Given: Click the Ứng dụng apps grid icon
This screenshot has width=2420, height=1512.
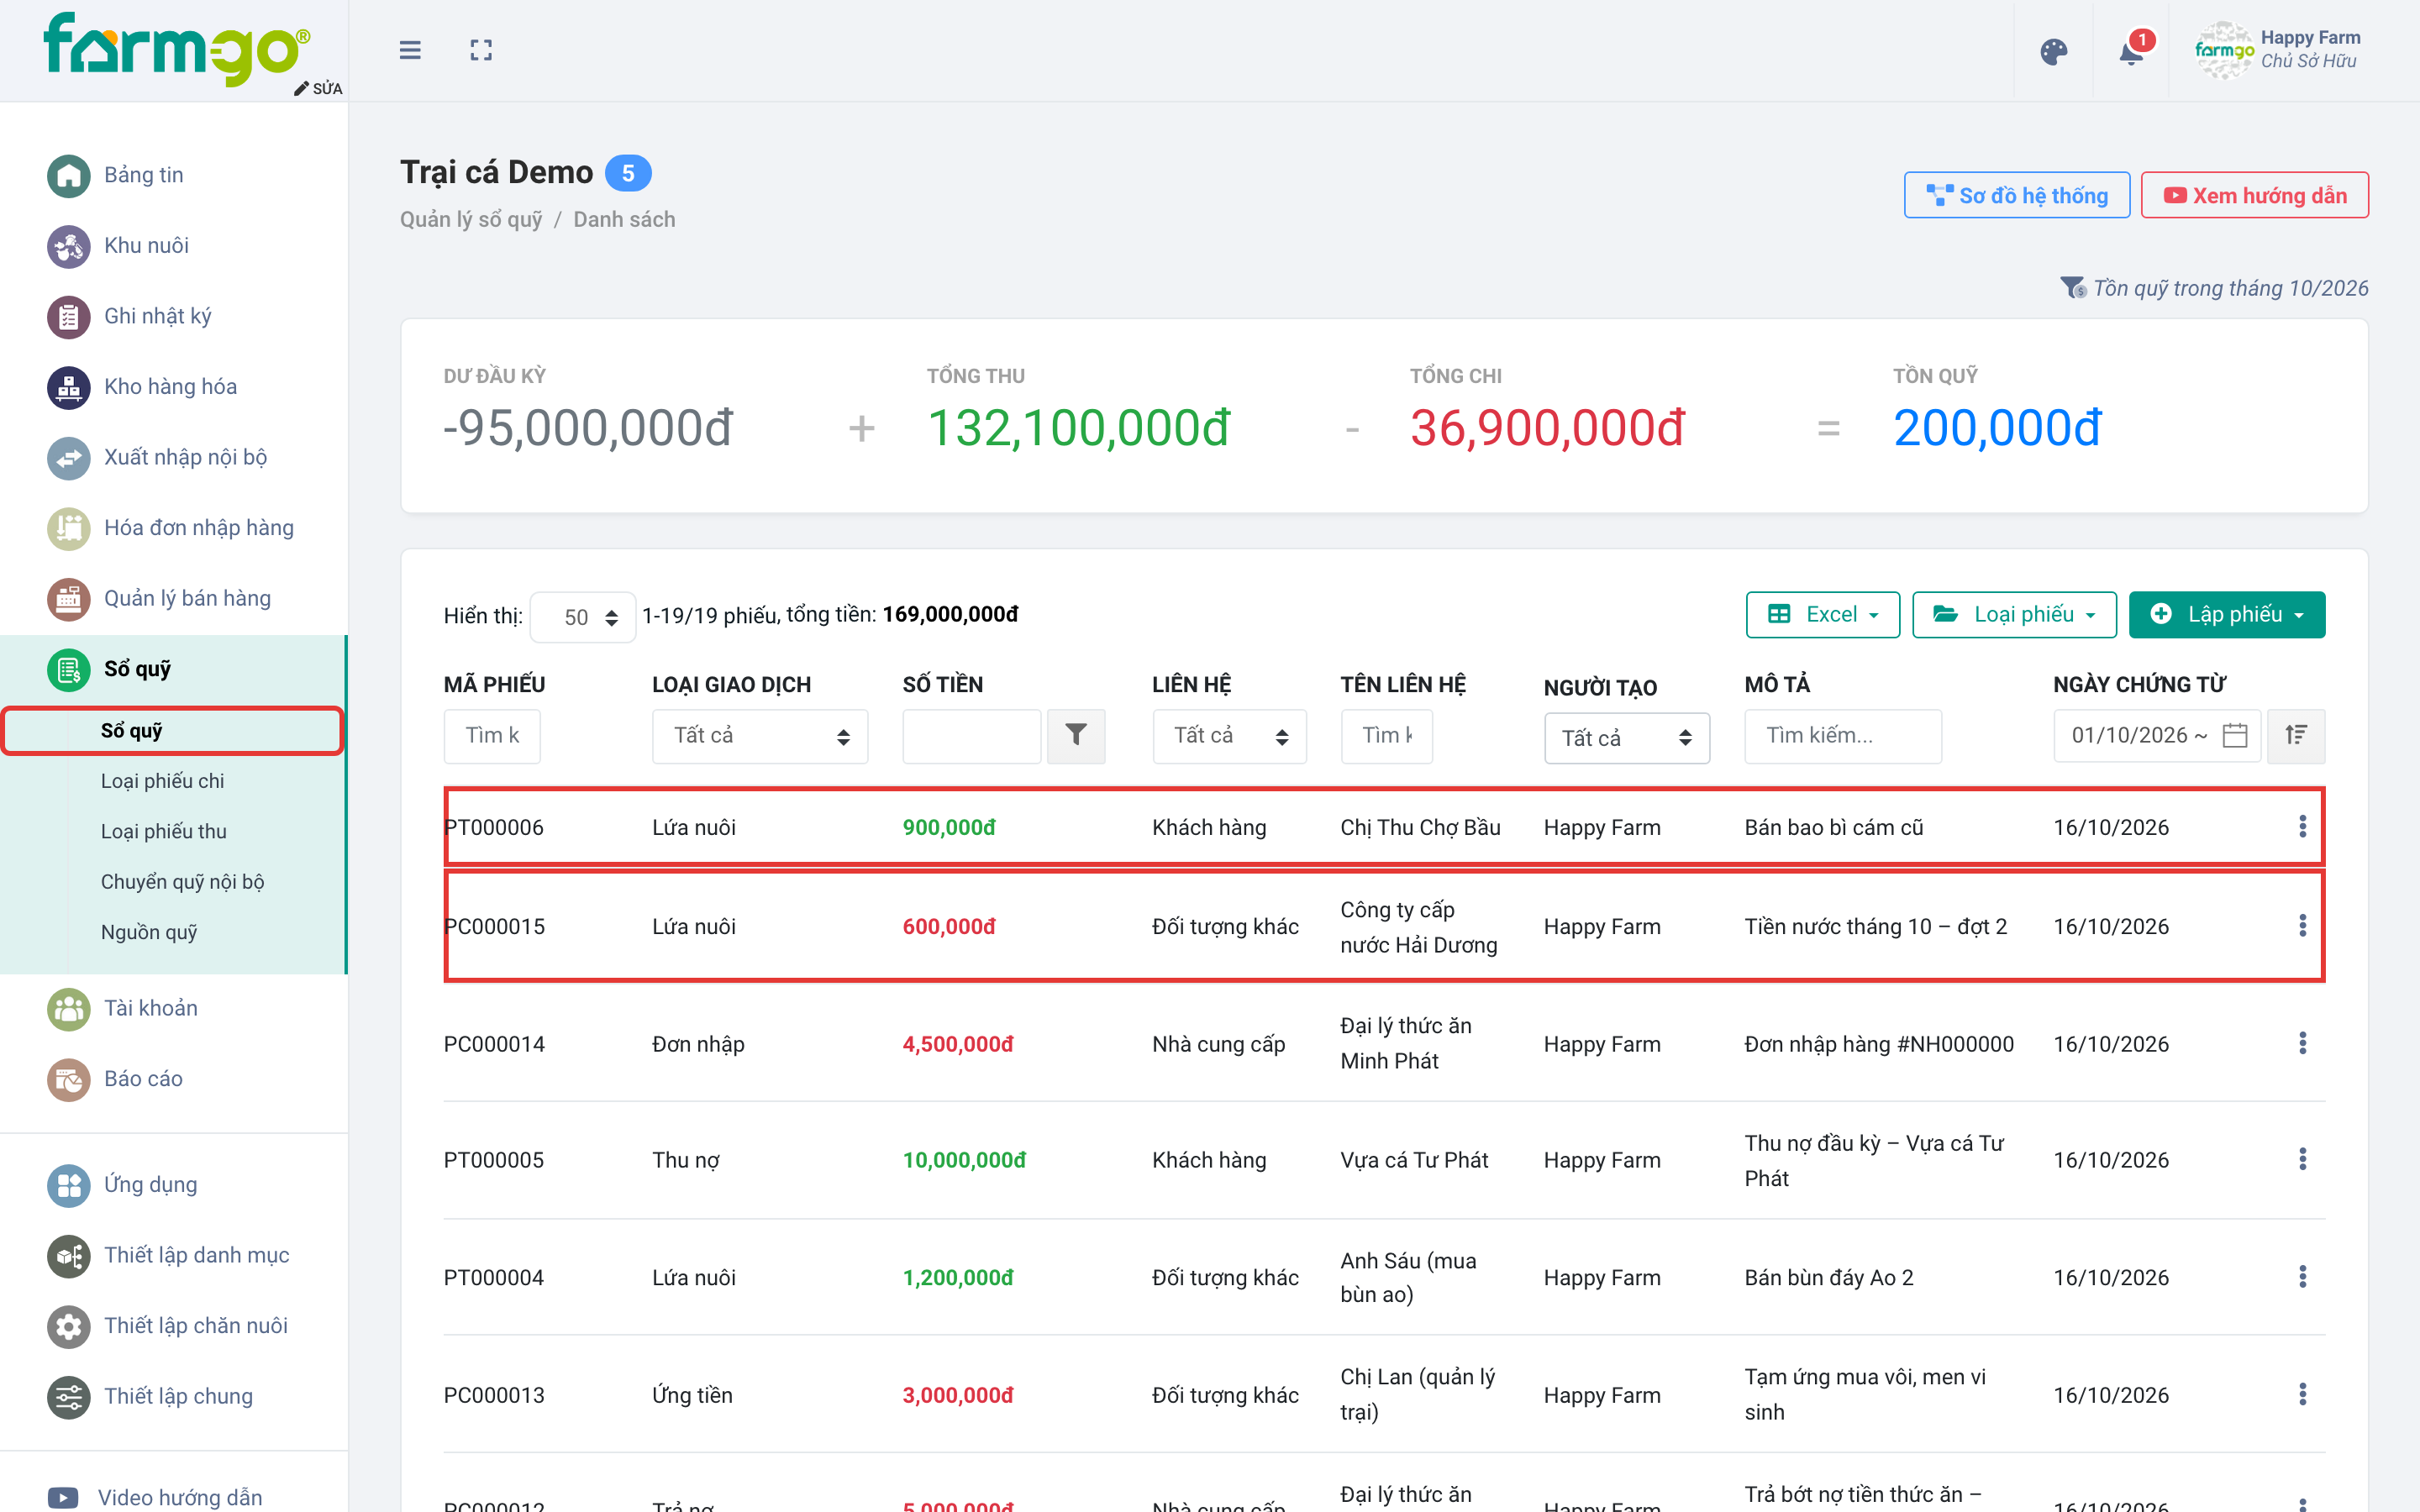Looking at the screenshot, I should pyautogui.click(x=68, y=1185).
